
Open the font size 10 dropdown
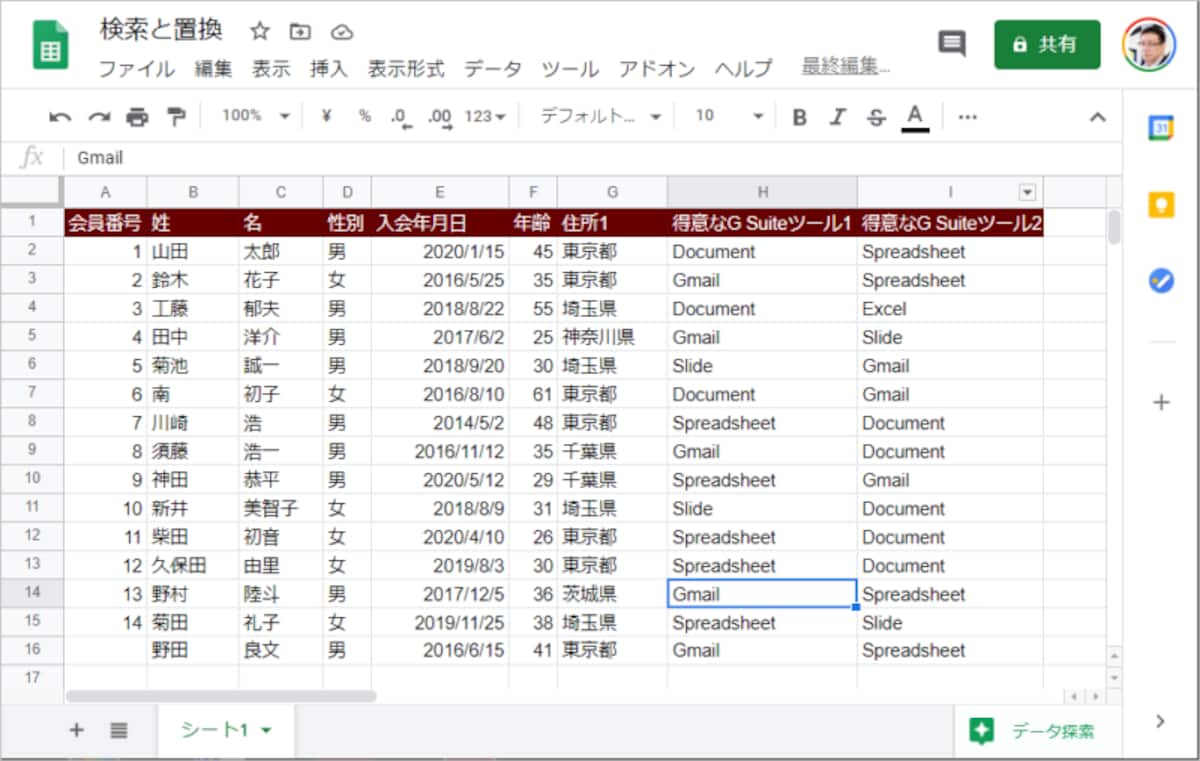[x=729, y=116]
